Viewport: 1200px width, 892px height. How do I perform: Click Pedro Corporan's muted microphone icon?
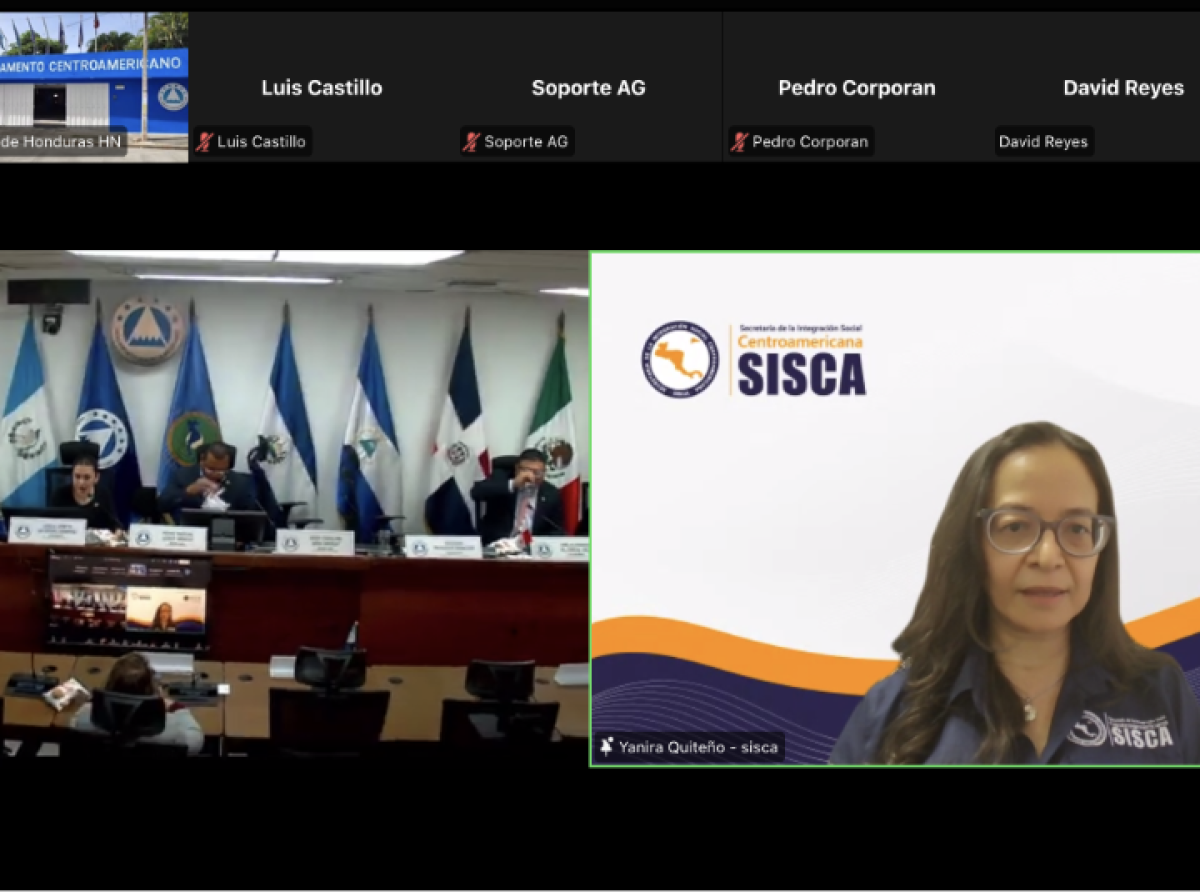coord(740,142)
